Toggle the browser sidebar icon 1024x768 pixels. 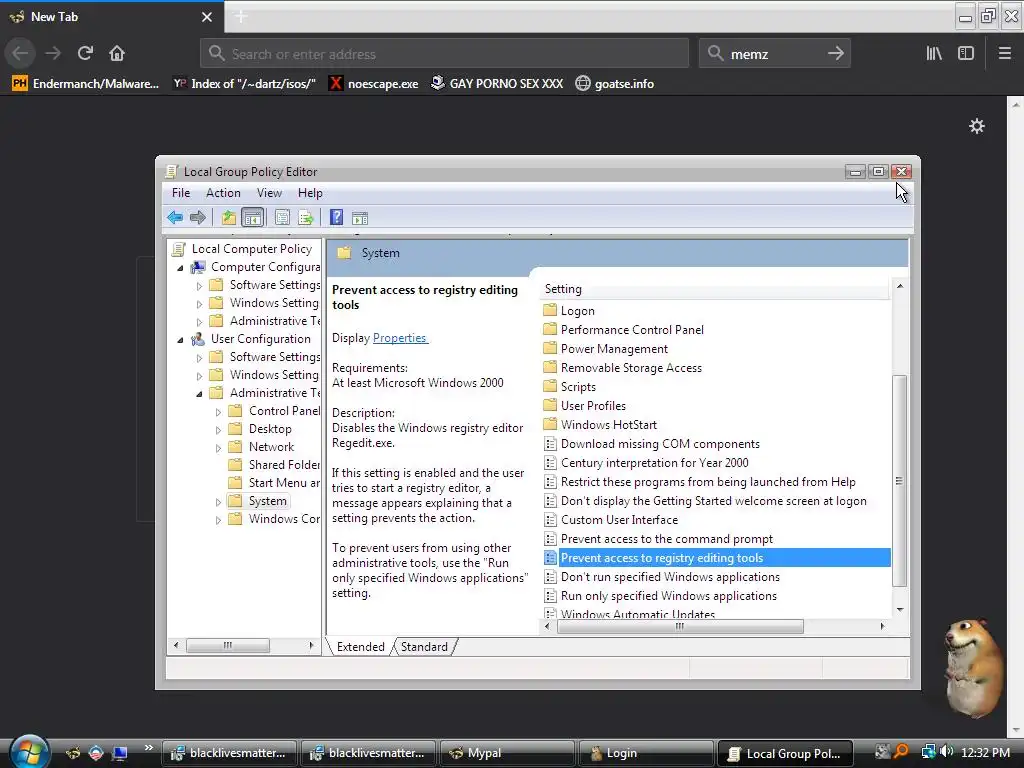966,53
